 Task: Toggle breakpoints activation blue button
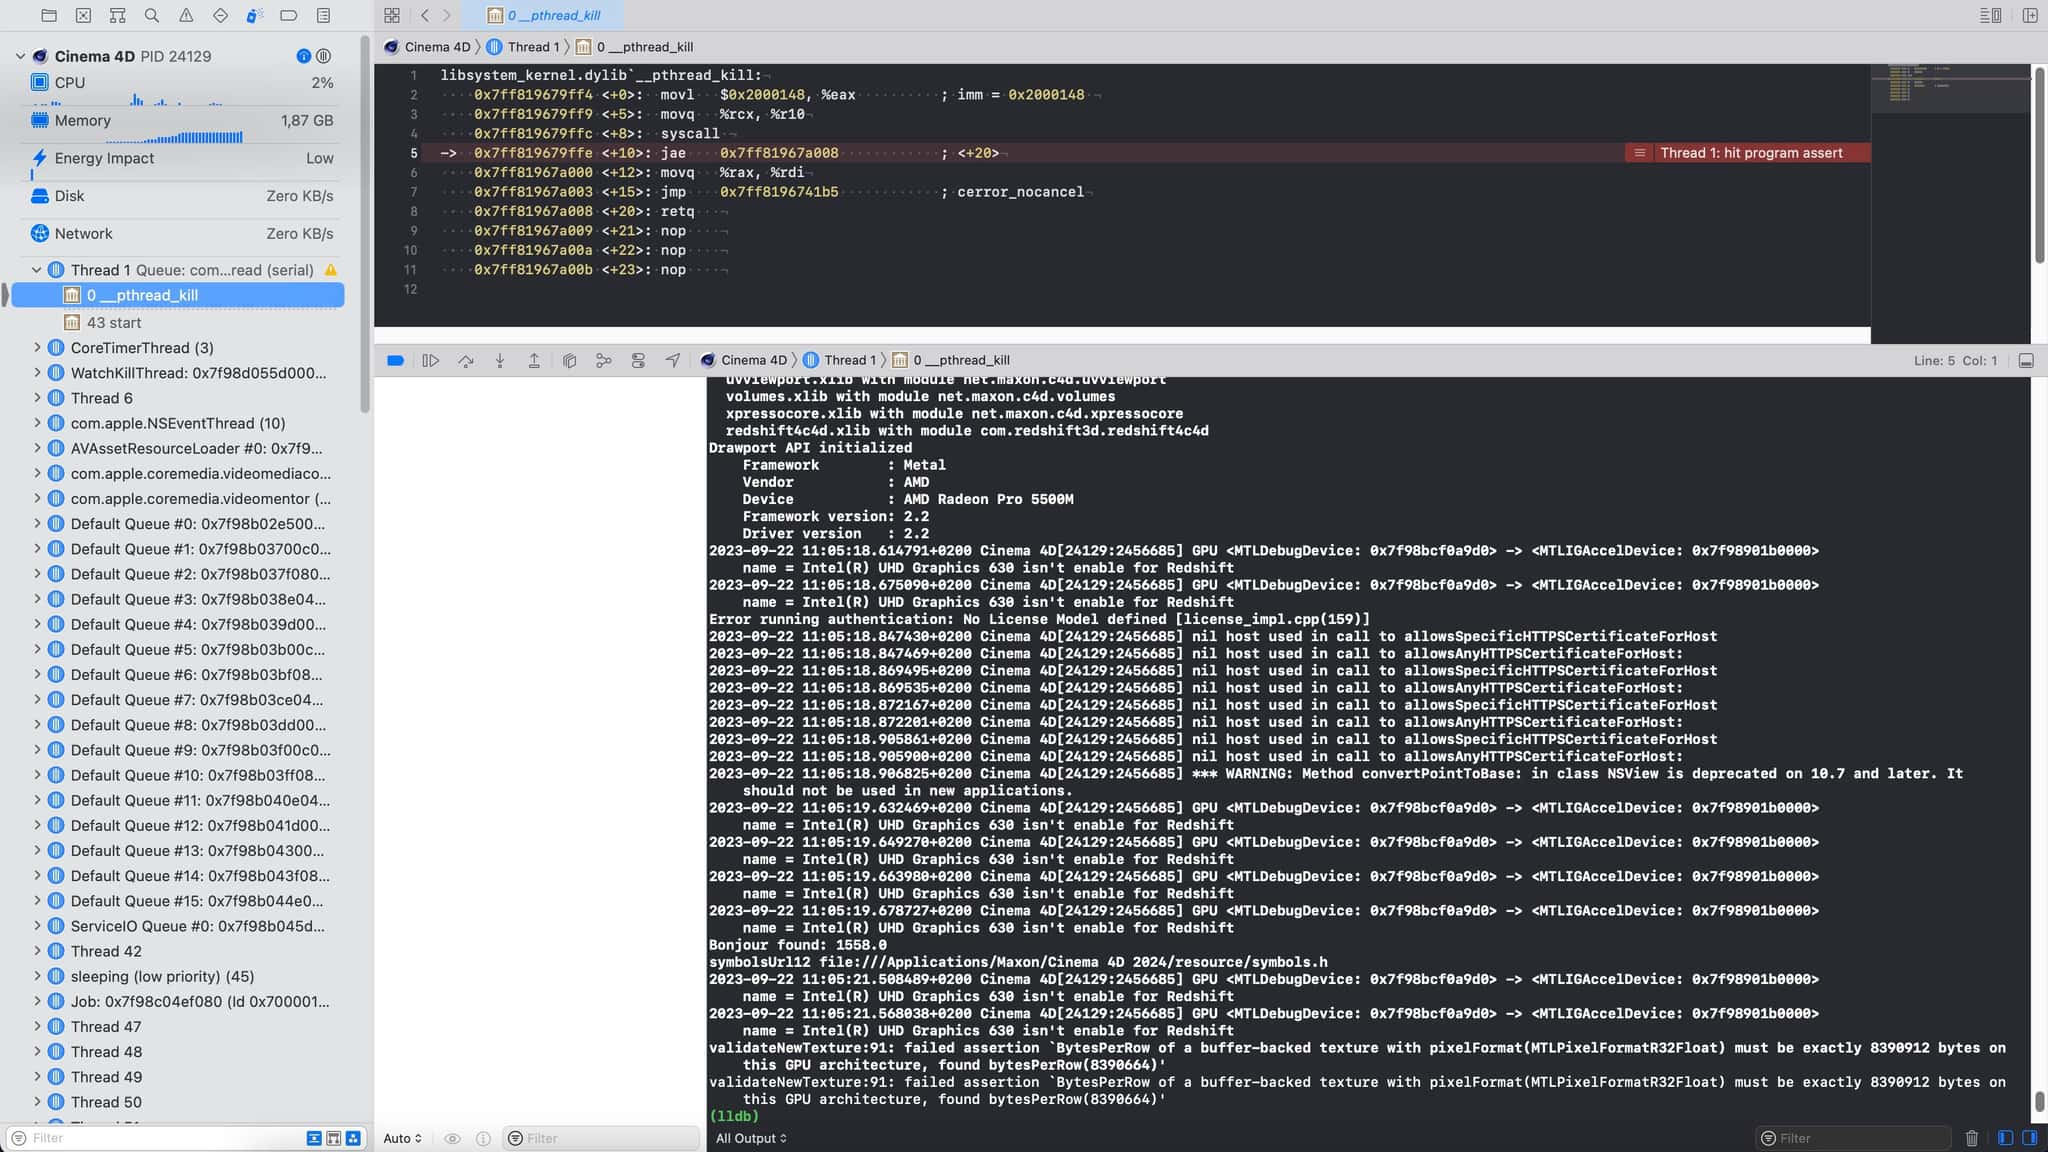click(395, 360)
